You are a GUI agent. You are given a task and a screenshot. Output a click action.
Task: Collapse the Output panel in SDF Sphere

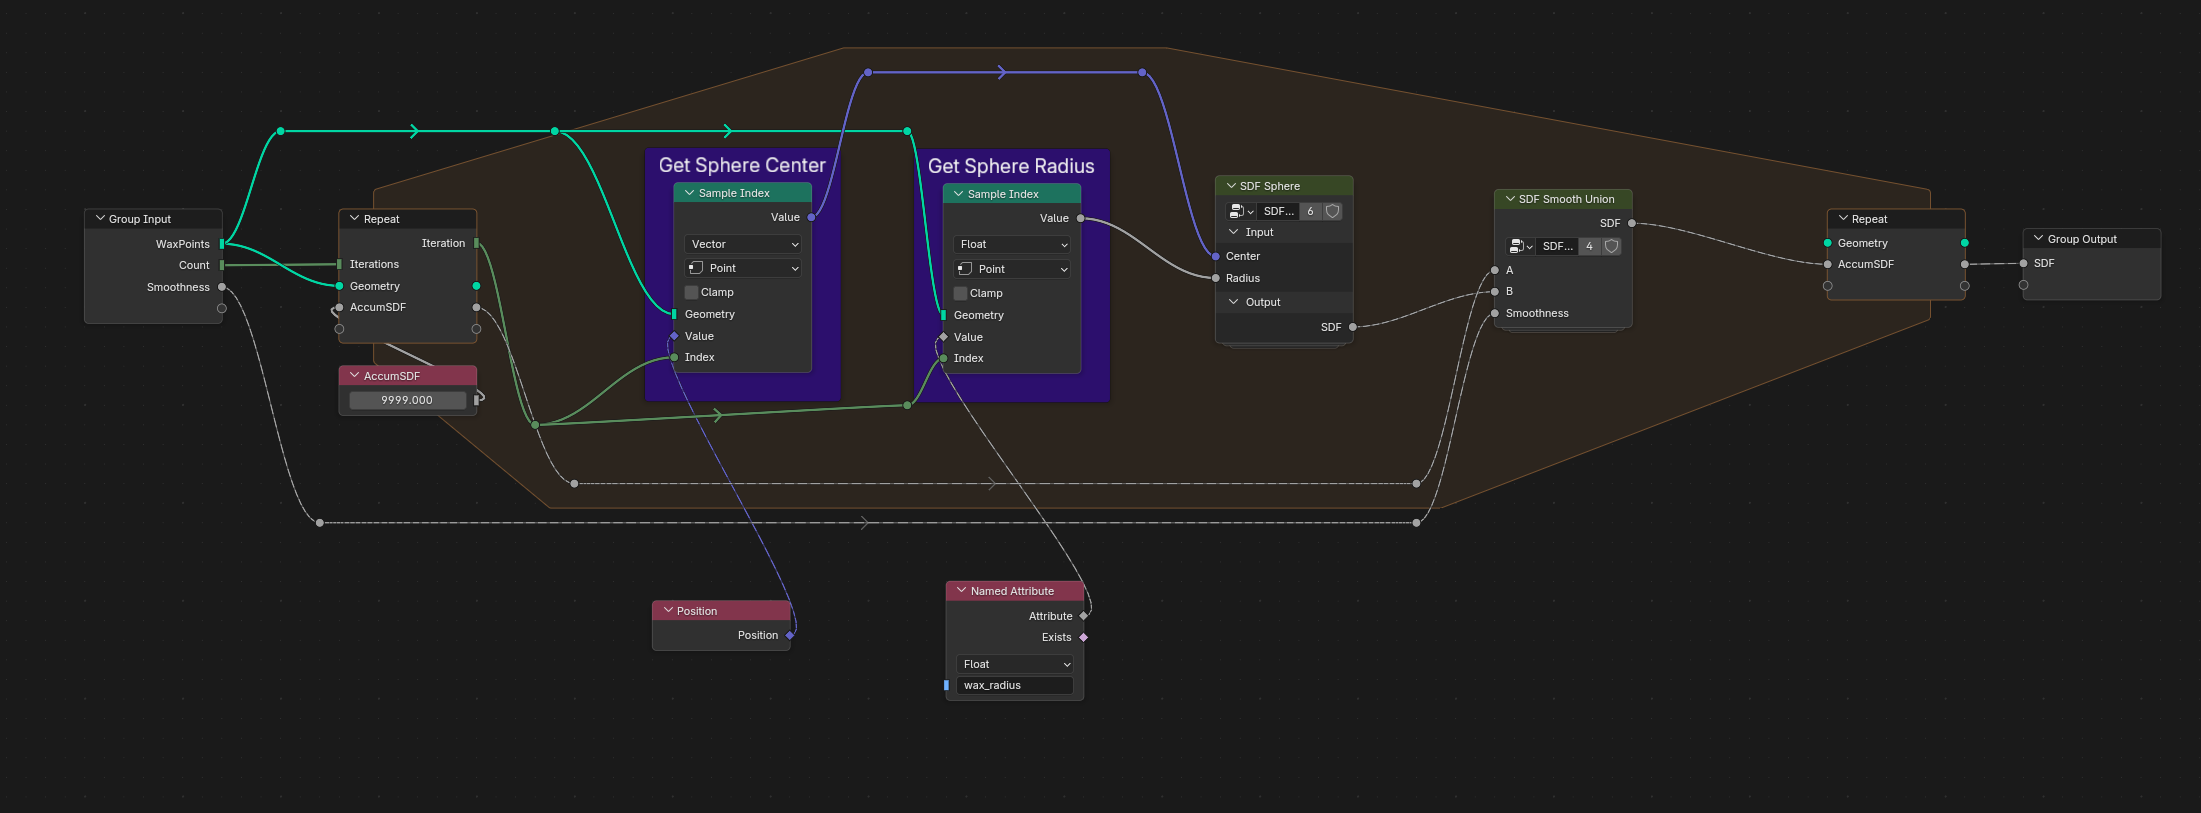point(1234,301)
